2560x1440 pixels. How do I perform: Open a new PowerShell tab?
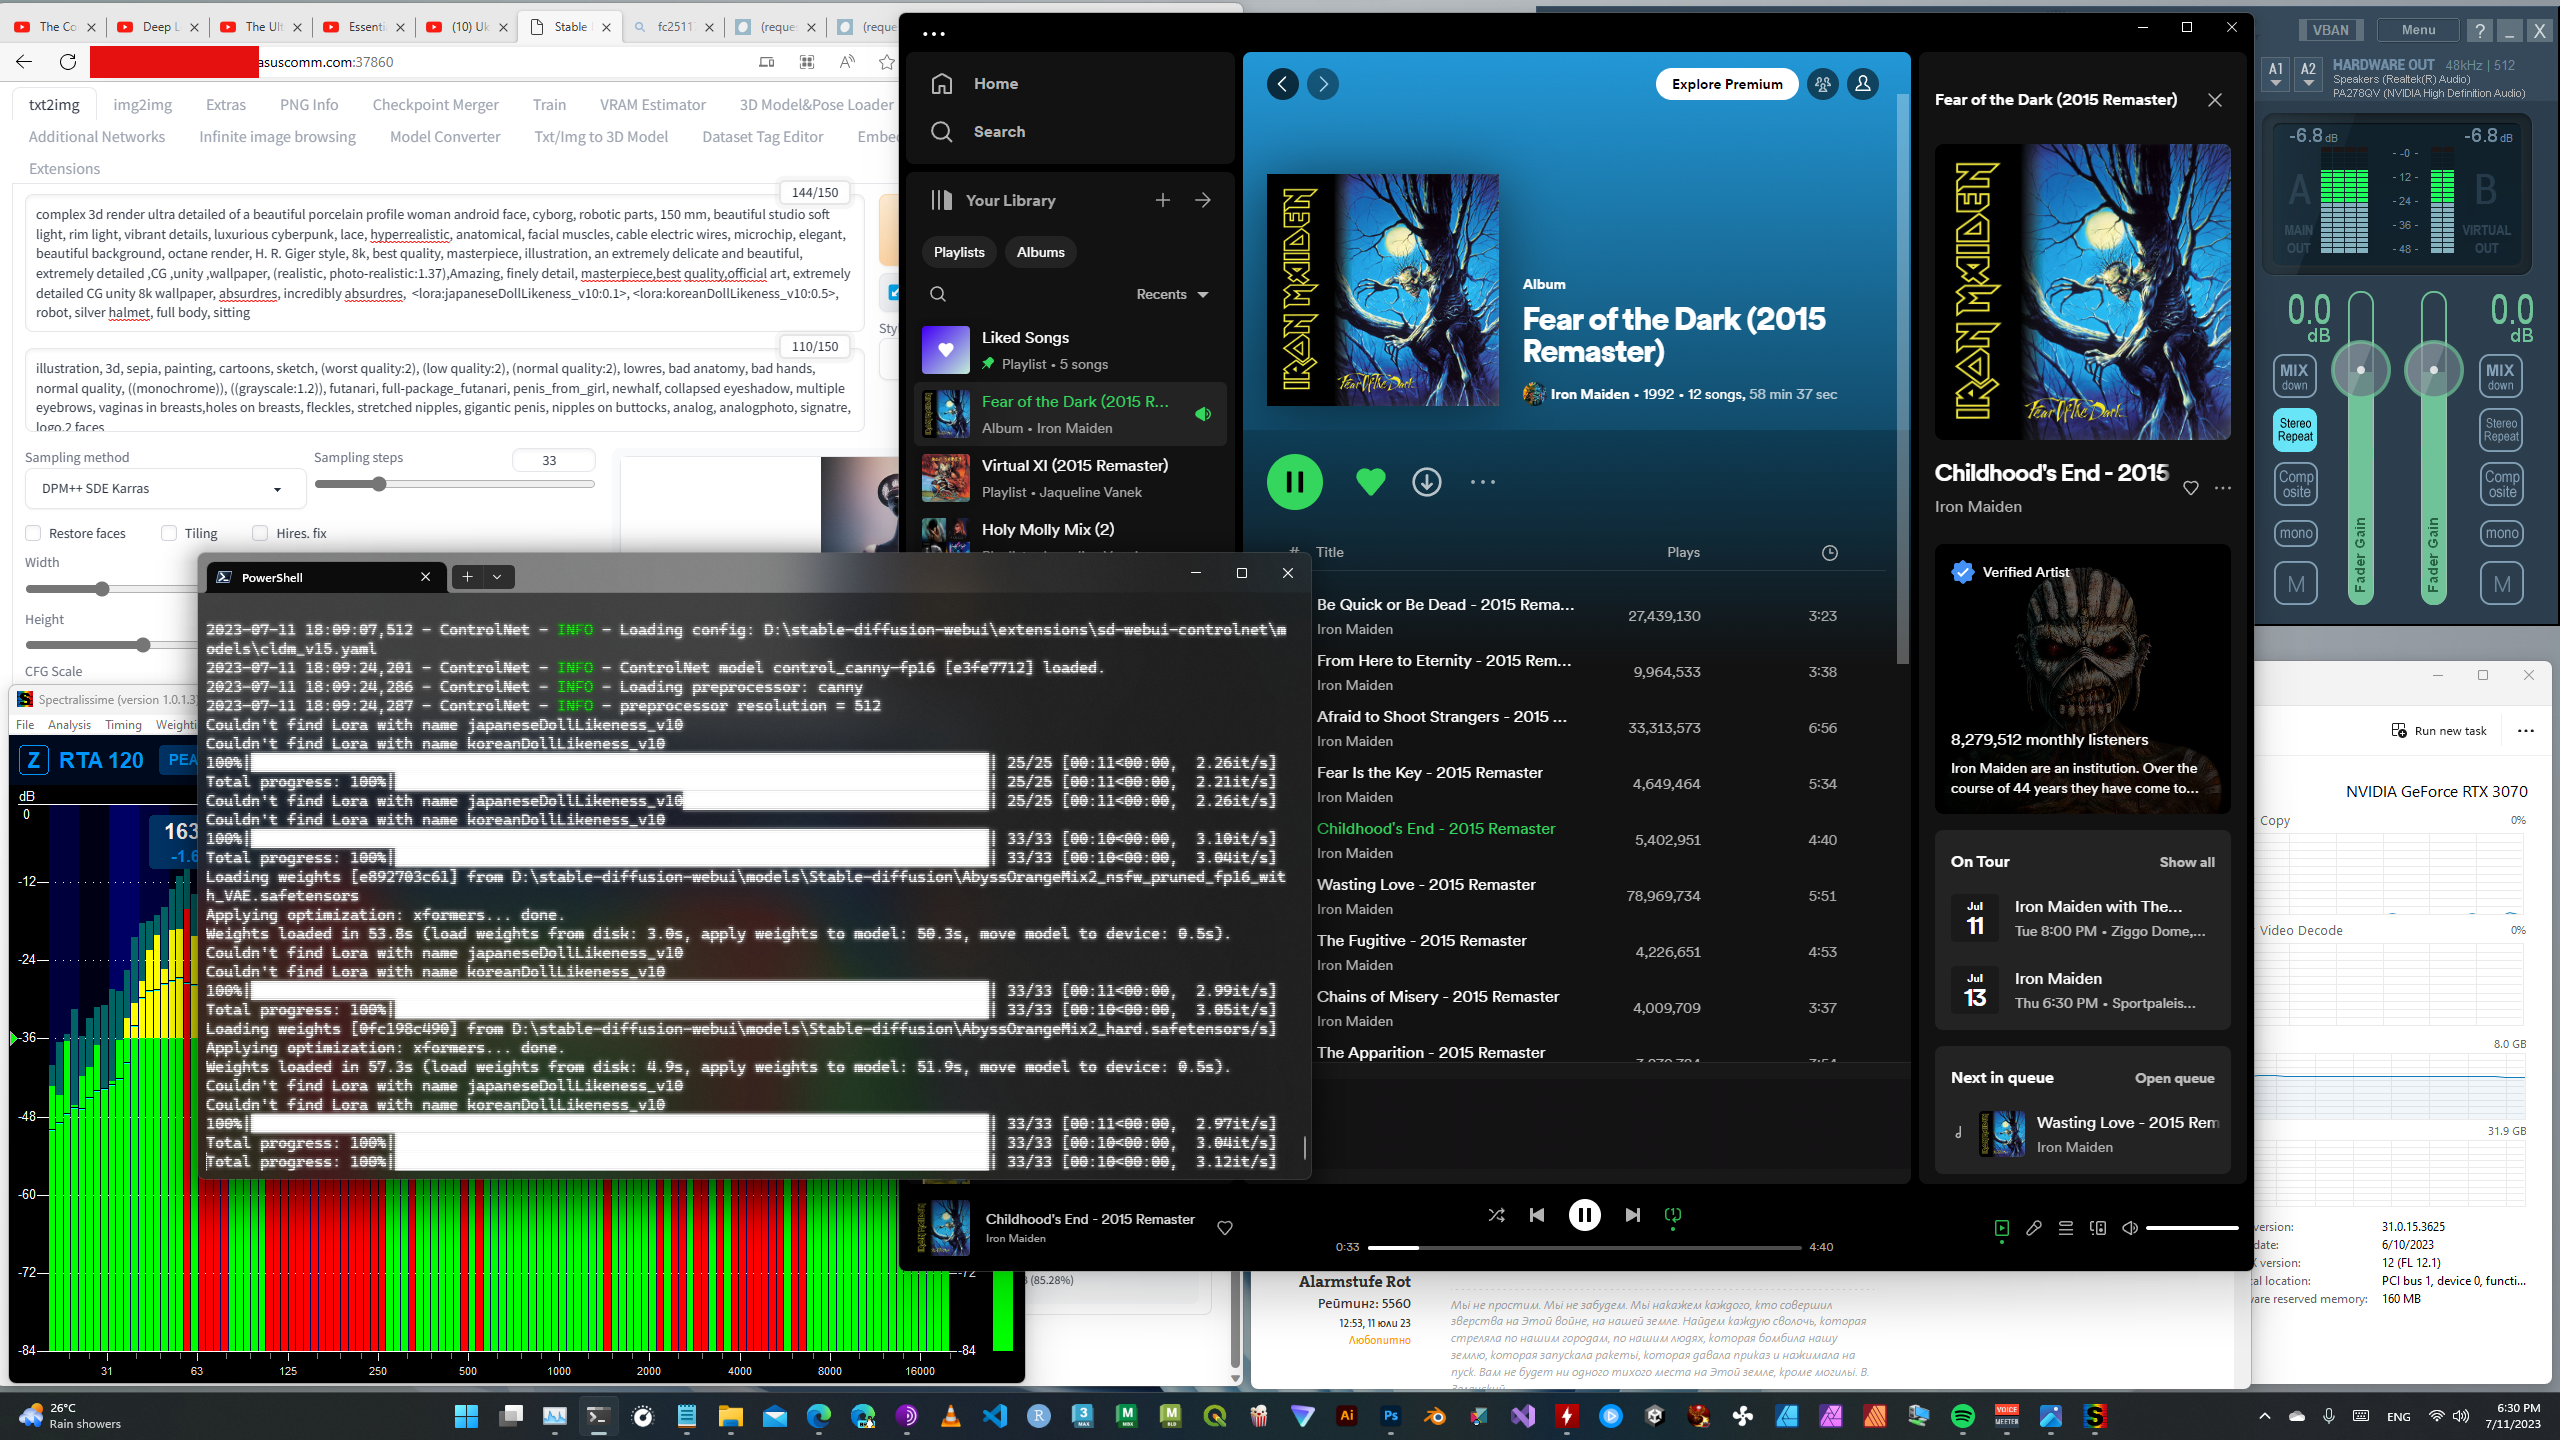click(x=467, y=576)
